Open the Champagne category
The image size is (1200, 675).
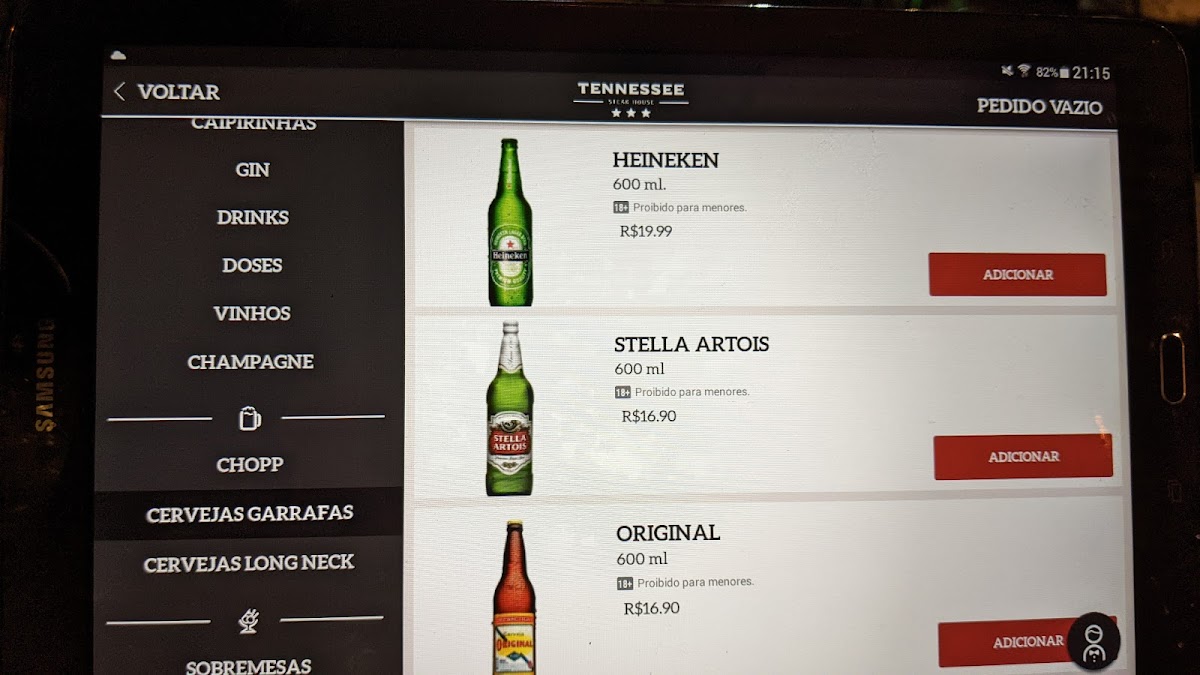click(x=251, y=362)
